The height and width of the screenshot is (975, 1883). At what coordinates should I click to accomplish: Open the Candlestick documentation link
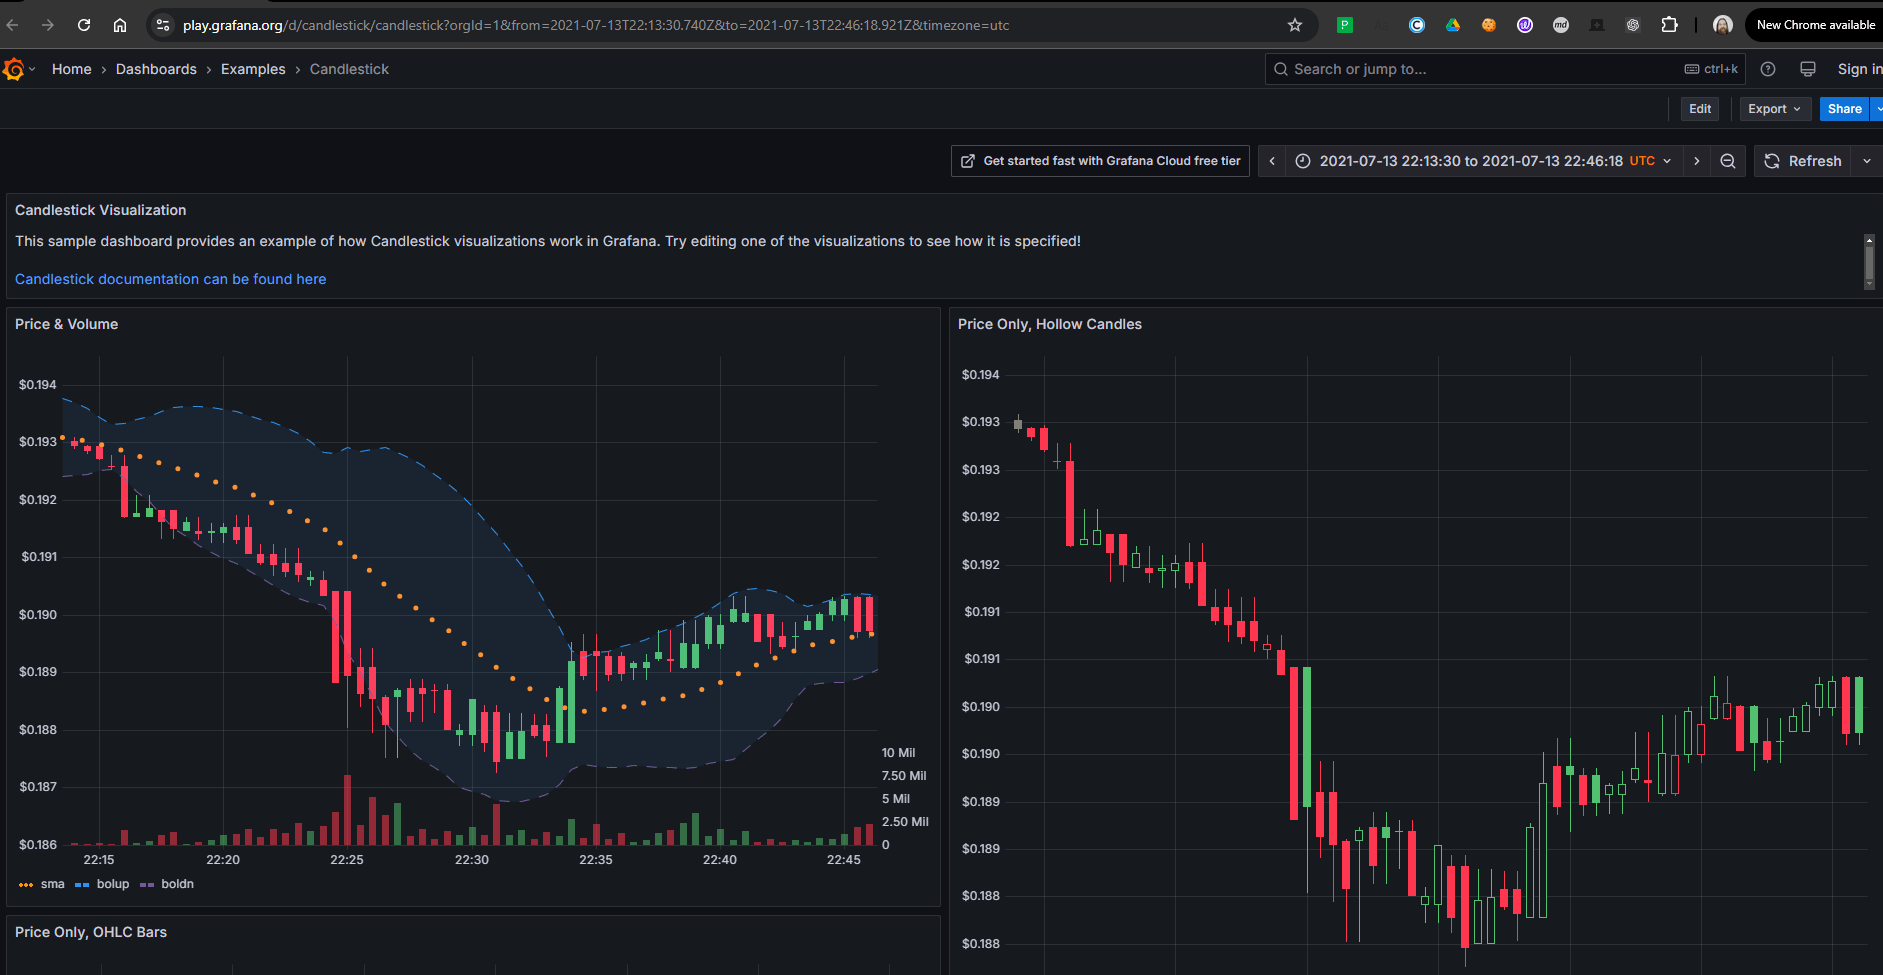click(x=170, y=279)
